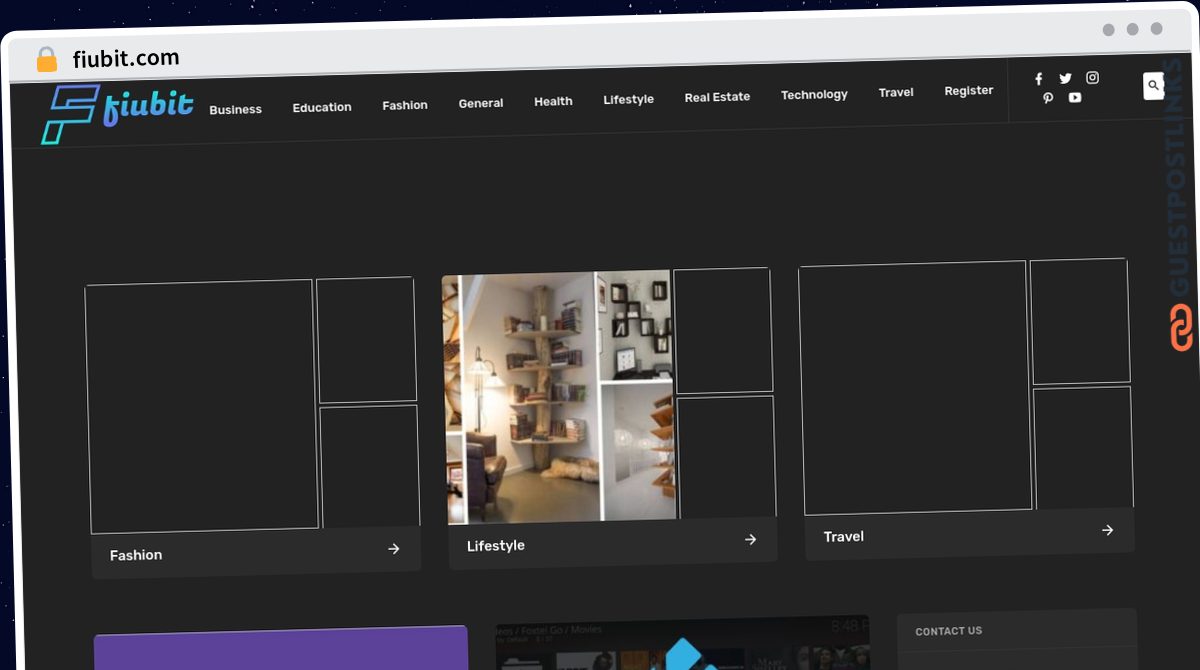Open the Facebook social icon
1200x670 pixels.
(x=1038, y=79)
